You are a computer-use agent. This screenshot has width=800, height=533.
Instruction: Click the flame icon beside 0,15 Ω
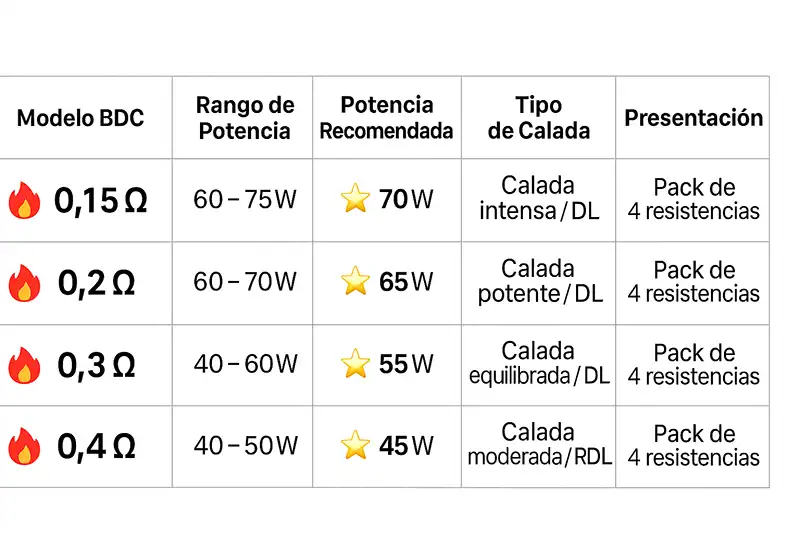coord(24,201)
